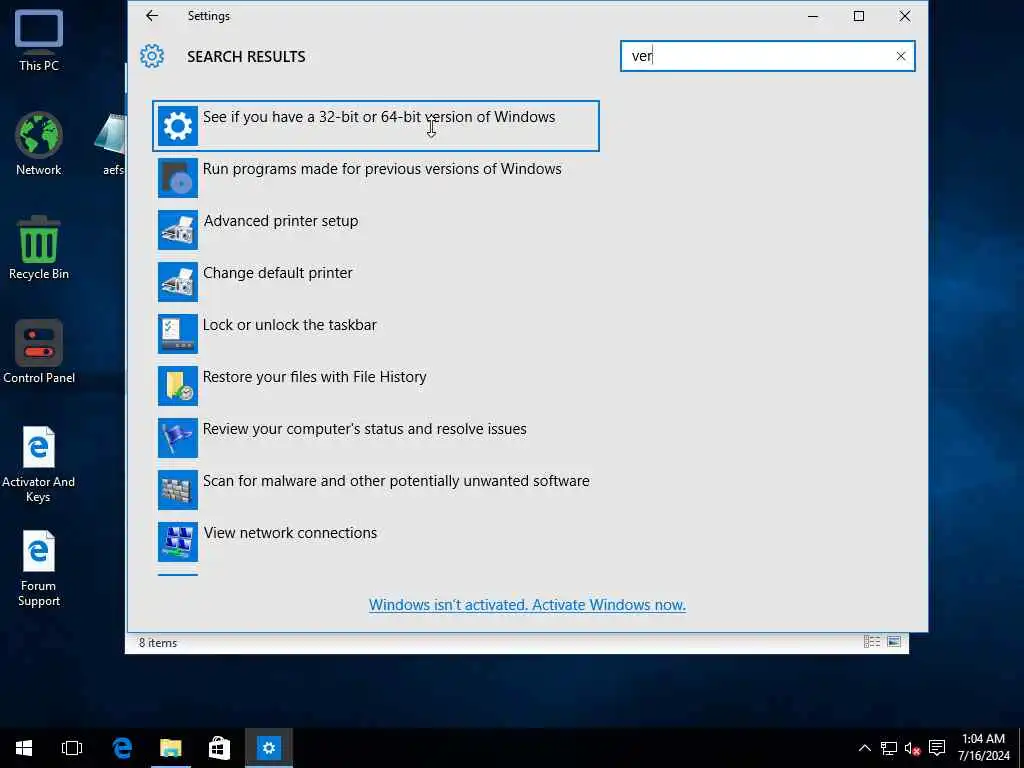Click 'Windows isn't activated. Activate Windows now.' link
Viewport: 1024px width, 768px height.
pyautogui.click(x=527, y=605)
